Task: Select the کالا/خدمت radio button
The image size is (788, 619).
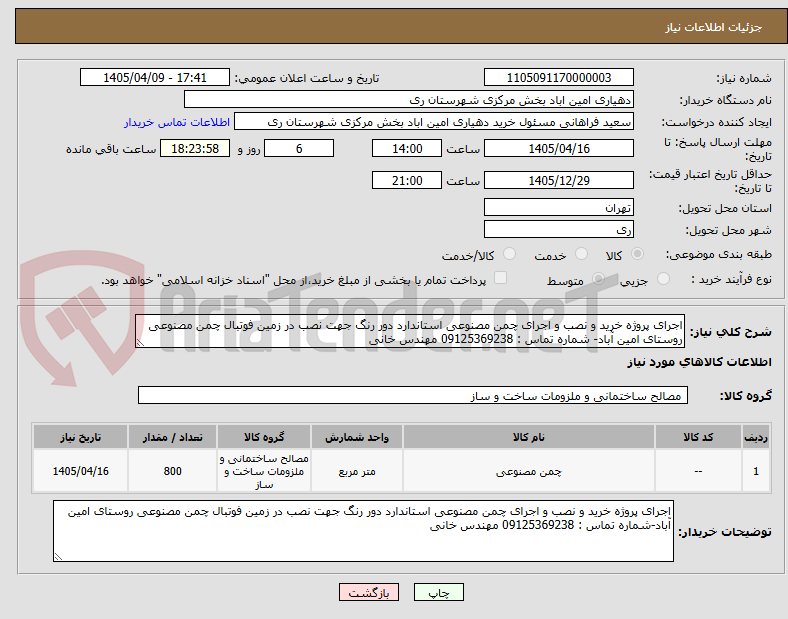Action: pos(510,254)
